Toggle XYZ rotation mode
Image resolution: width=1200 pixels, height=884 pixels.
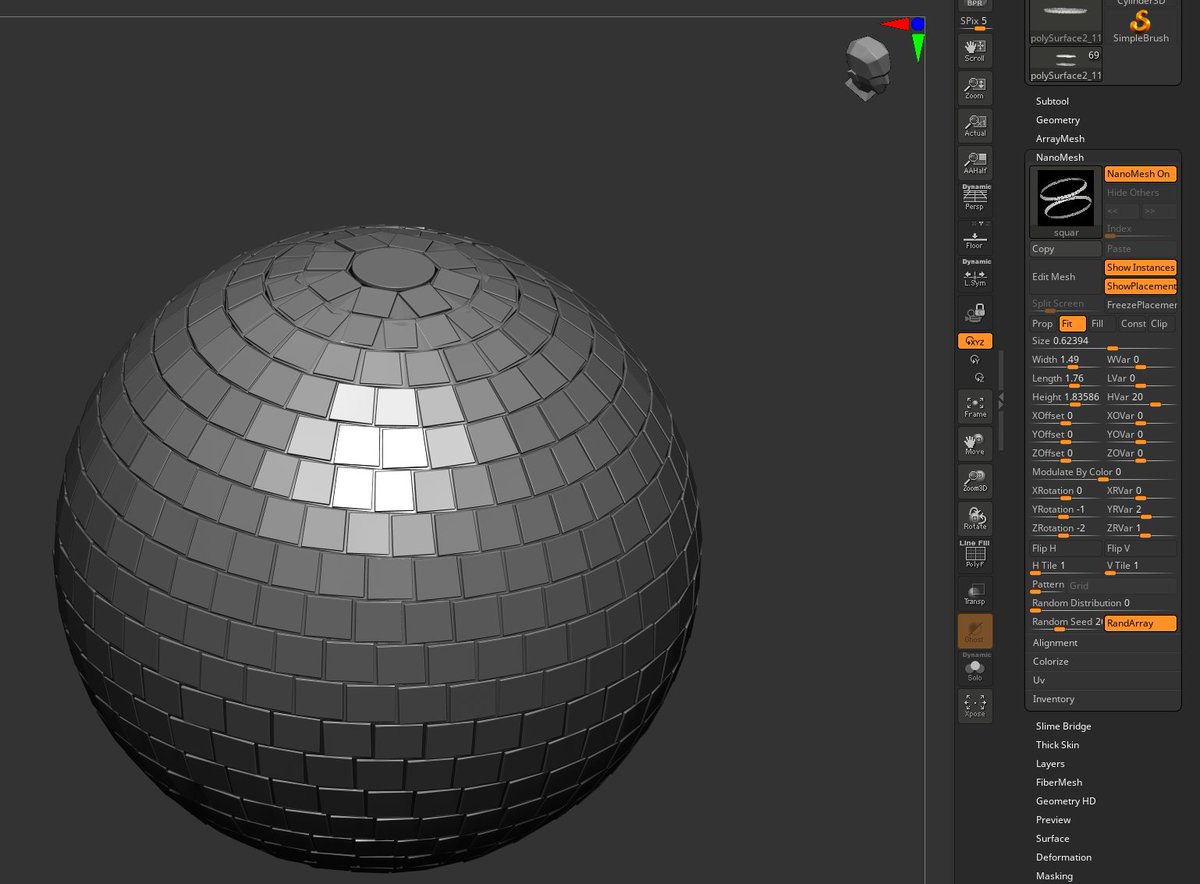pyautogui.click(x=974, y=341)
